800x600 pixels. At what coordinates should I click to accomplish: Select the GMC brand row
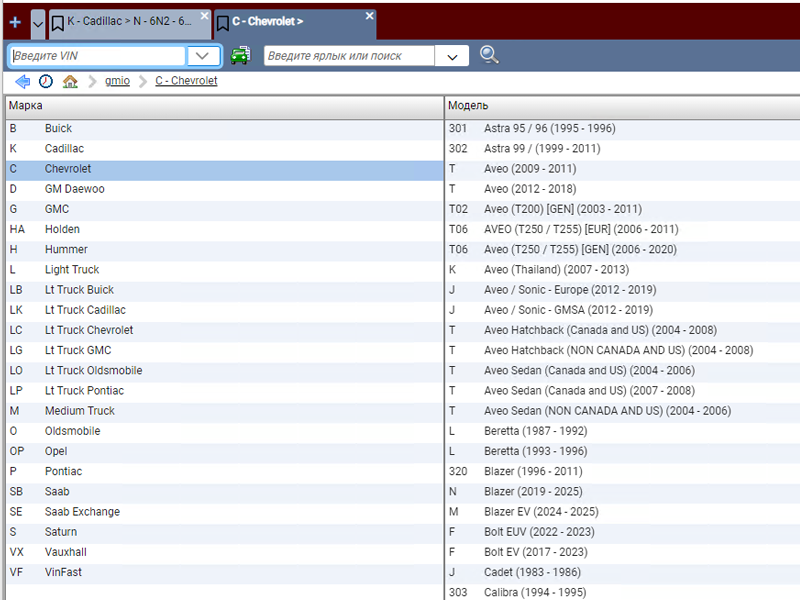(x=224, y=209)
